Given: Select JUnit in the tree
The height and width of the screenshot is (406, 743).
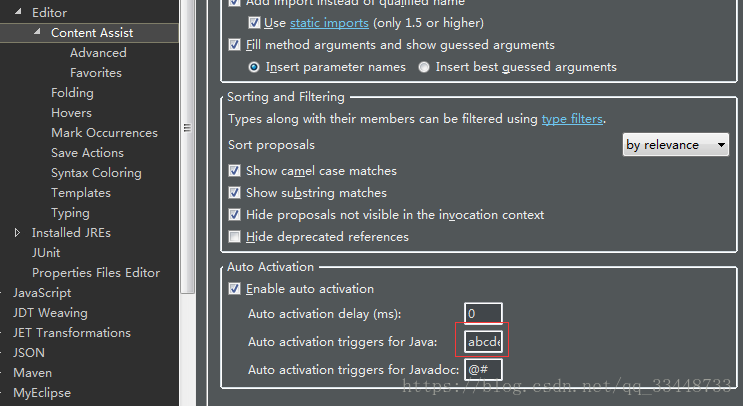Looking at the screenshot, I should pos(46,253).
